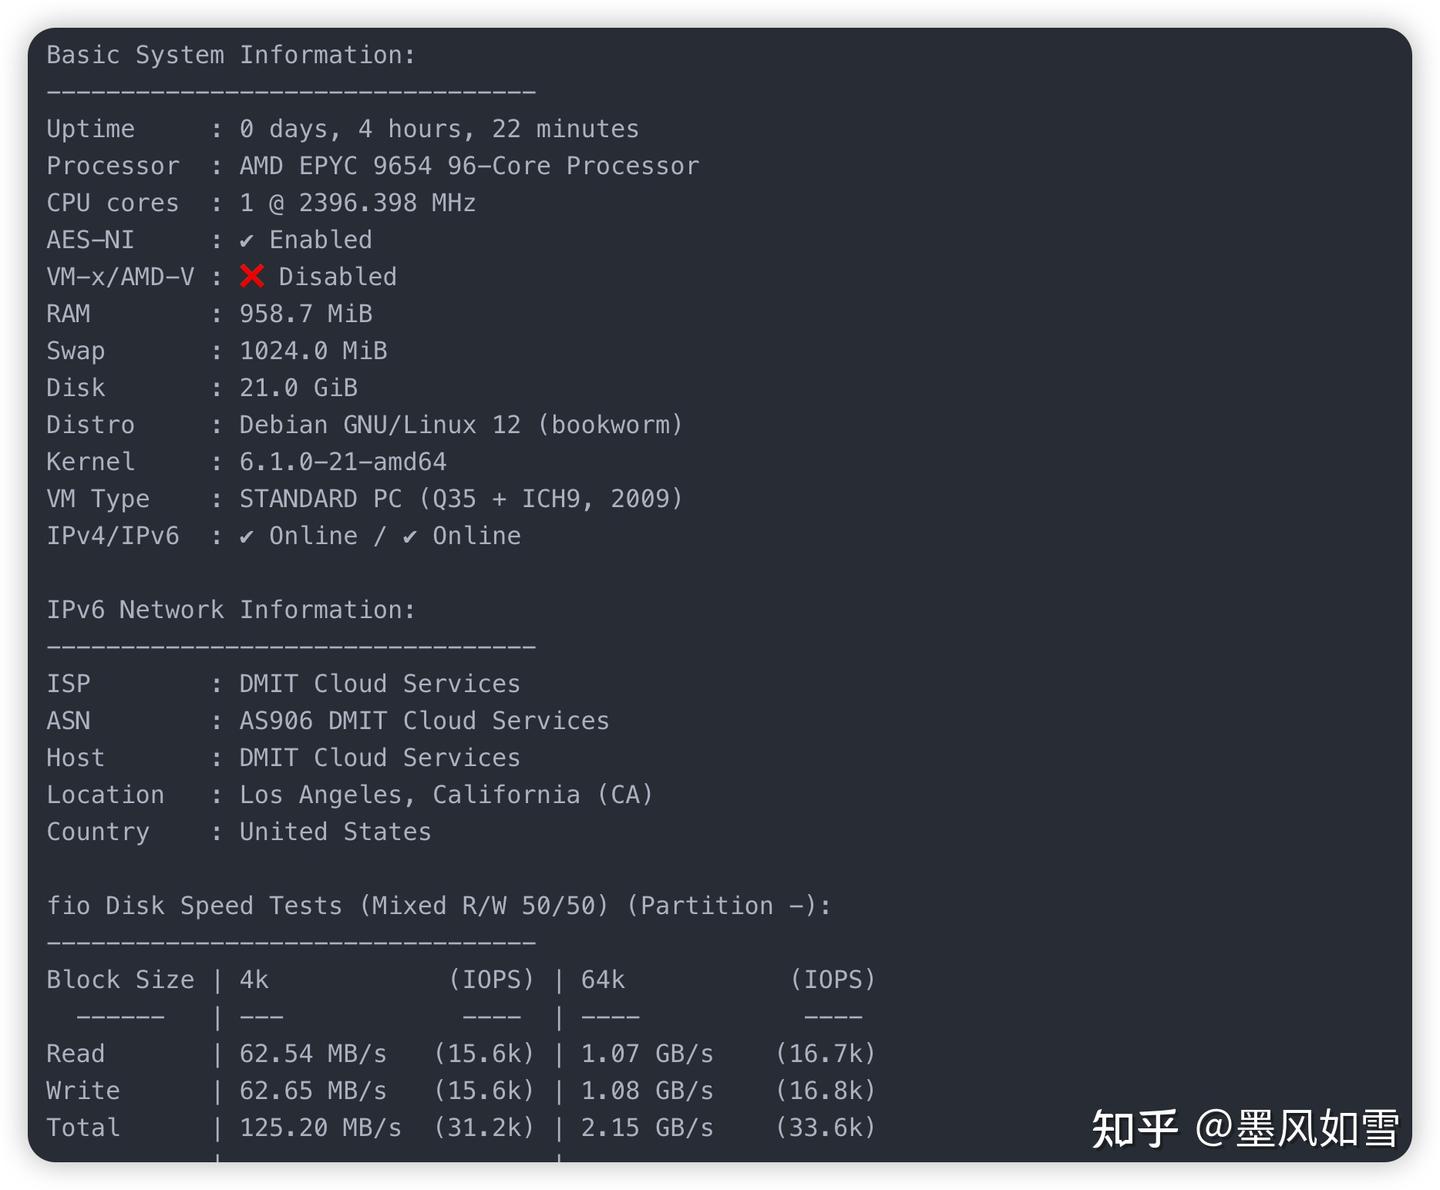Image resolution: width=1440 pixels, height=1190 pixels.
Task: Click the Los Angeles, California location text
Action: click(446, 795)
